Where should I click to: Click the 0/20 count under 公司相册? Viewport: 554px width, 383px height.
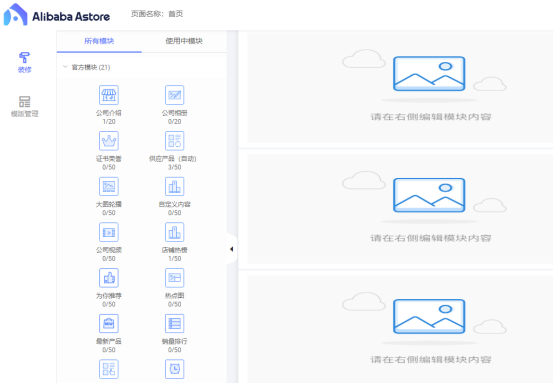pos(175,122)
